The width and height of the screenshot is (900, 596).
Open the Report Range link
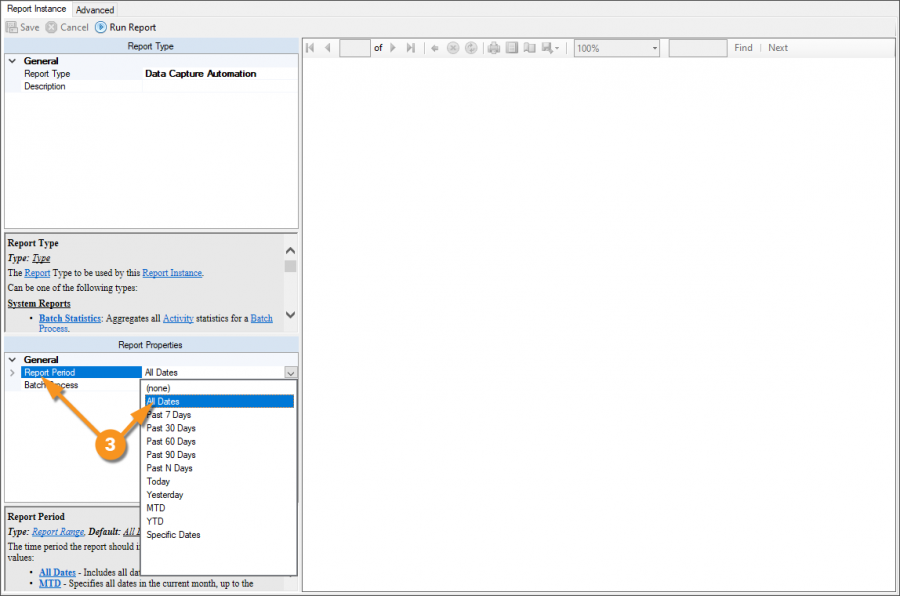click(x=58, y=532)
